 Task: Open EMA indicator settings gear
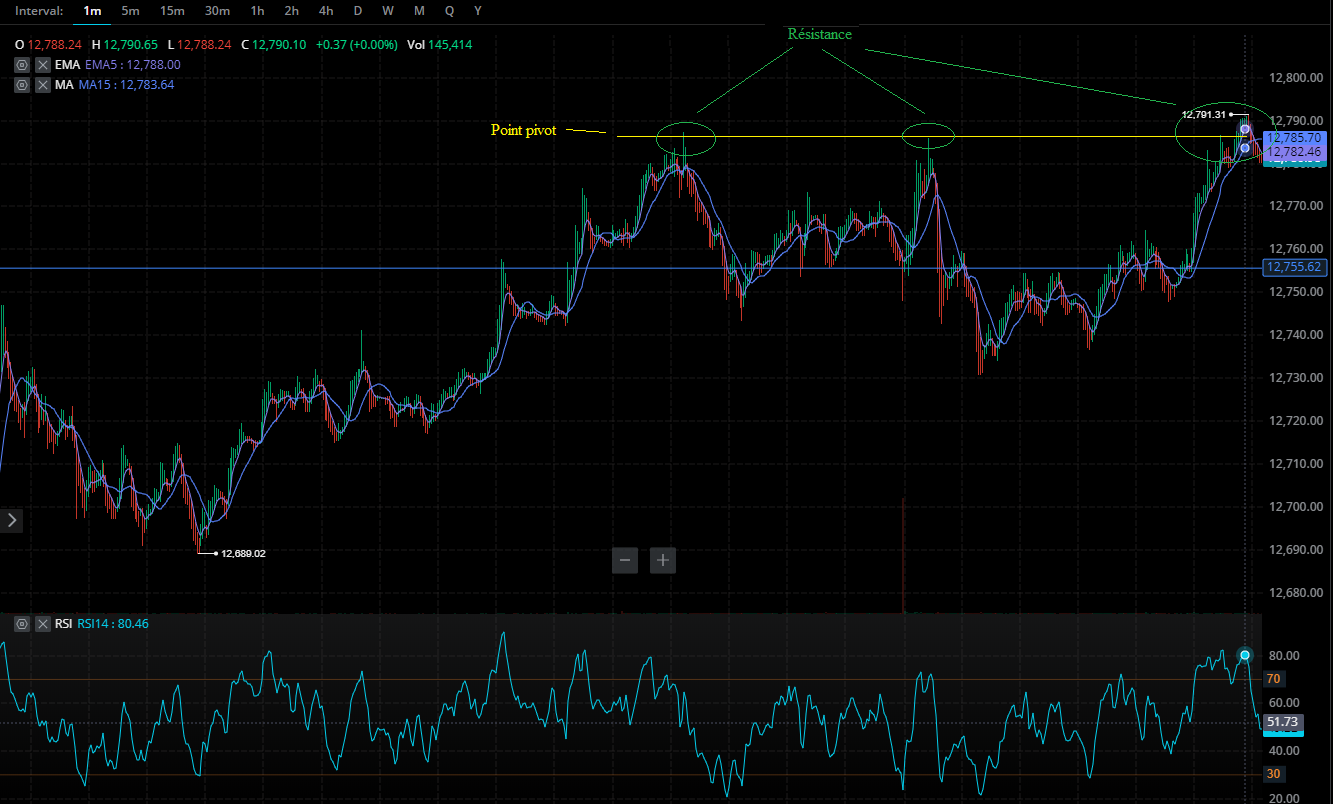[x=22, y=64]
